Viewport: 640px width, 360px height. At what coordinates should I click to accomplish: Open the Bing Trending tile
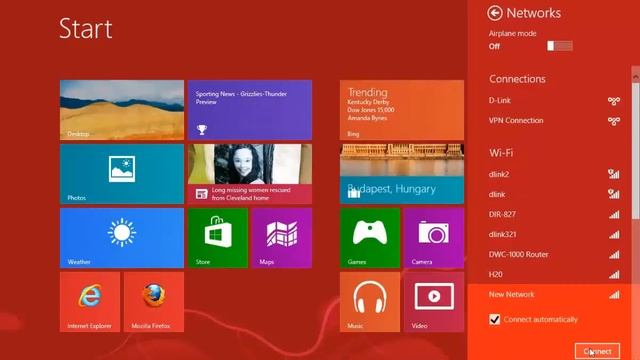click(402, 110)
